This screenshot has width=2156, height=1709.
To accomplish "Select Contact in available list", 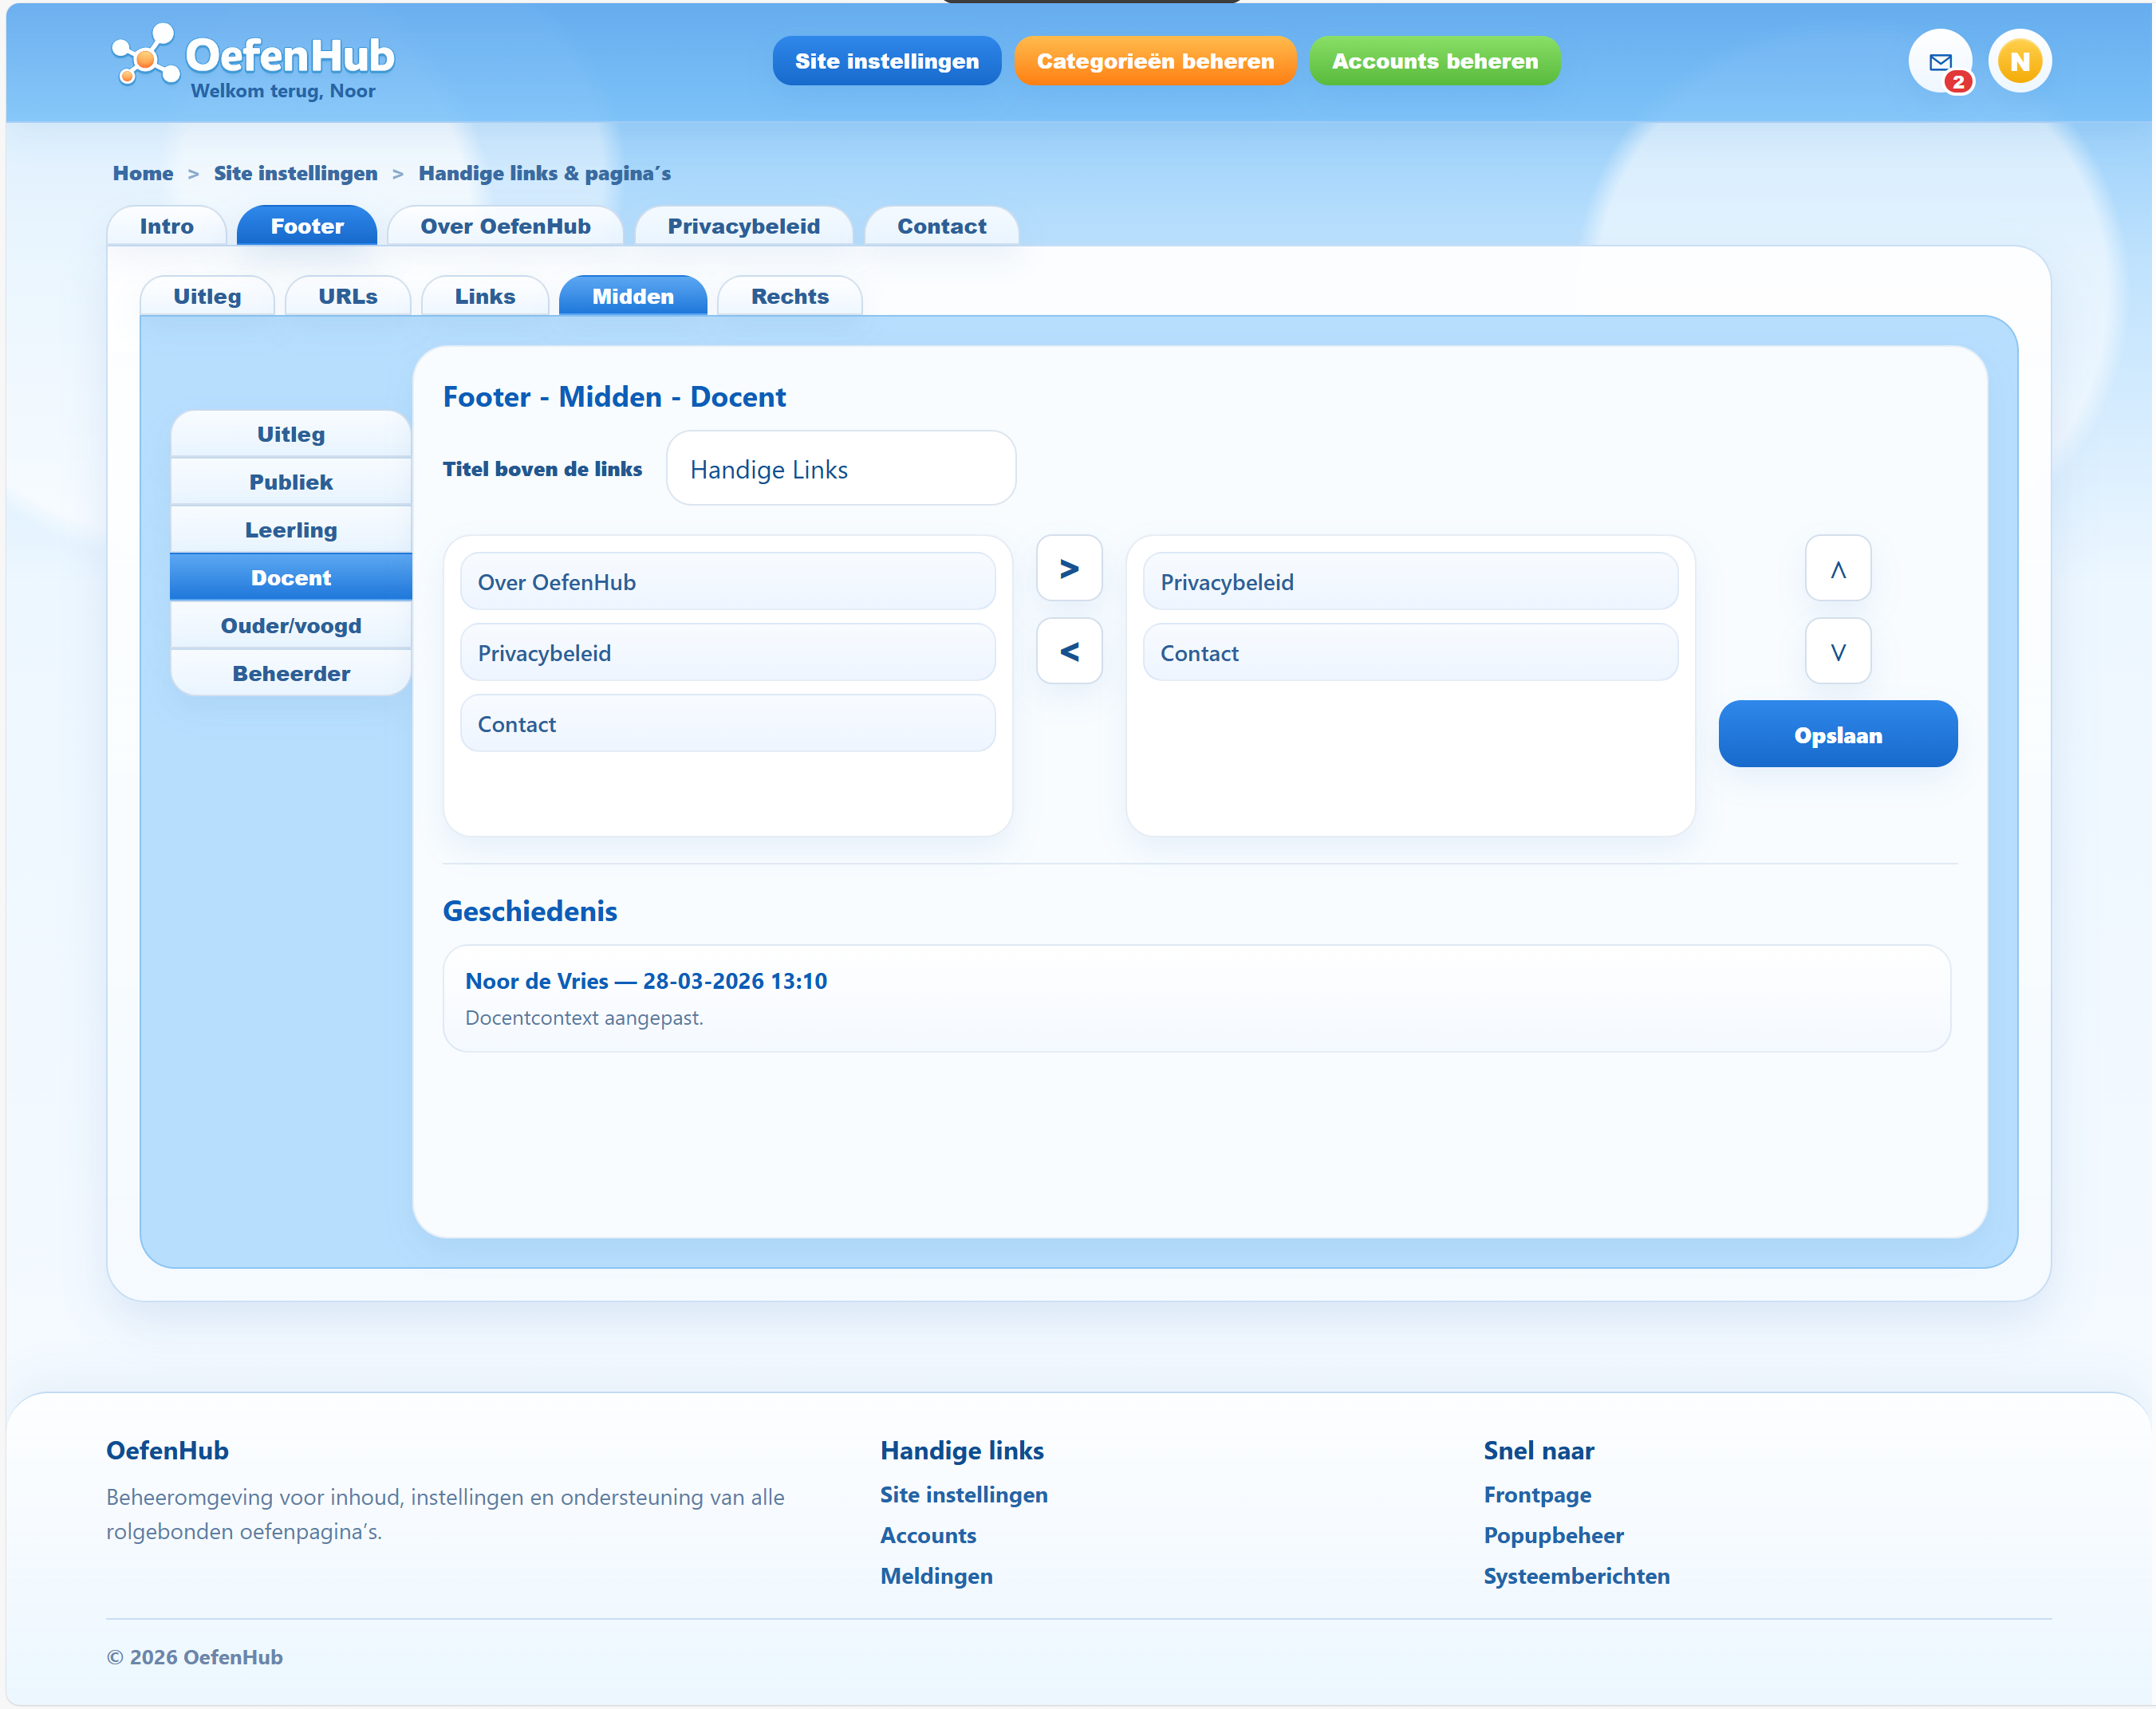I will point(727,724).
